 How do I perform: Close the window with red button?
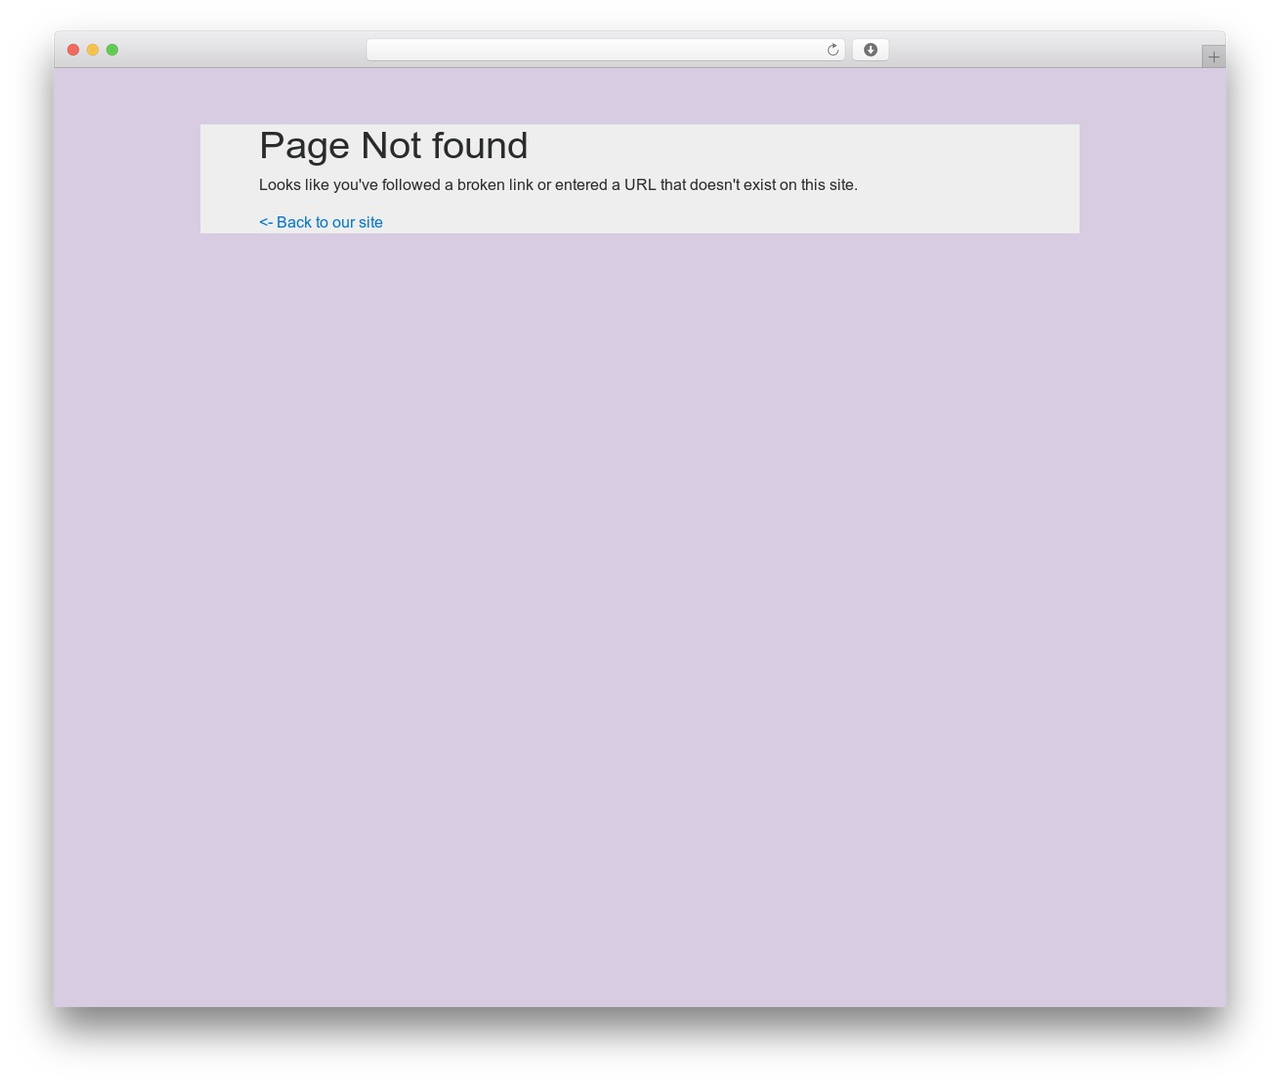coord(73,50)
